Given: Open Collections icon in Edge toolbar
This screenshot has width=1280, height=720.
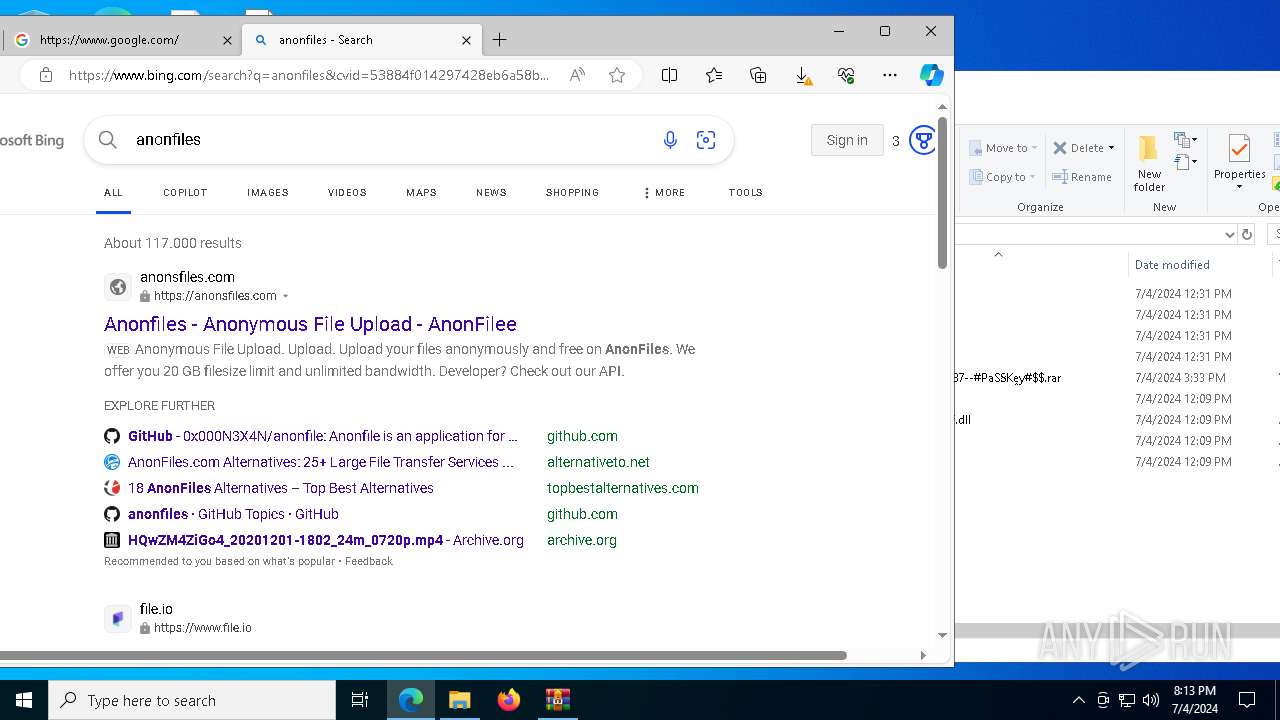Looking at the screenshot, I should [x=758, y=75].
